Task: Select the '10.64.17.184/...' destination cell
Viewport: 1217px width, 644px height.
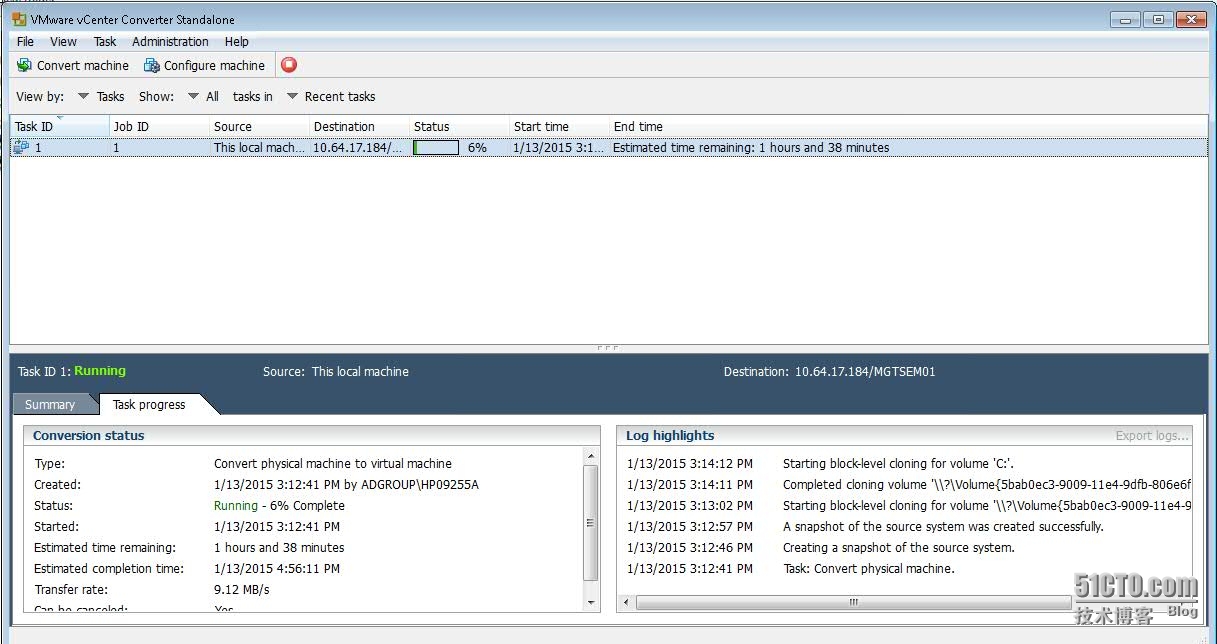Action: (358, 147)
